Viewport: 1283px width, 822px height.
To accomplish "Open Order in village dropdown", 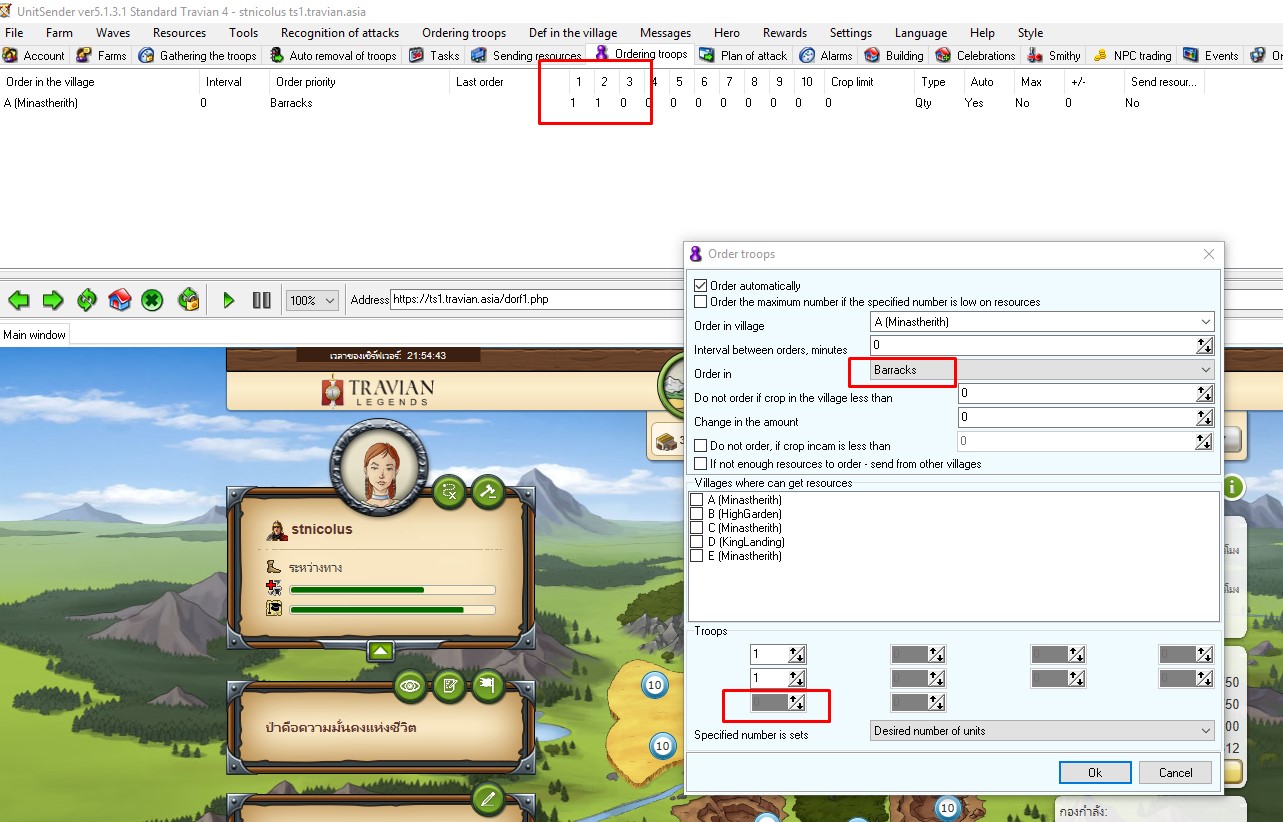I will [x=1042, y=322].
